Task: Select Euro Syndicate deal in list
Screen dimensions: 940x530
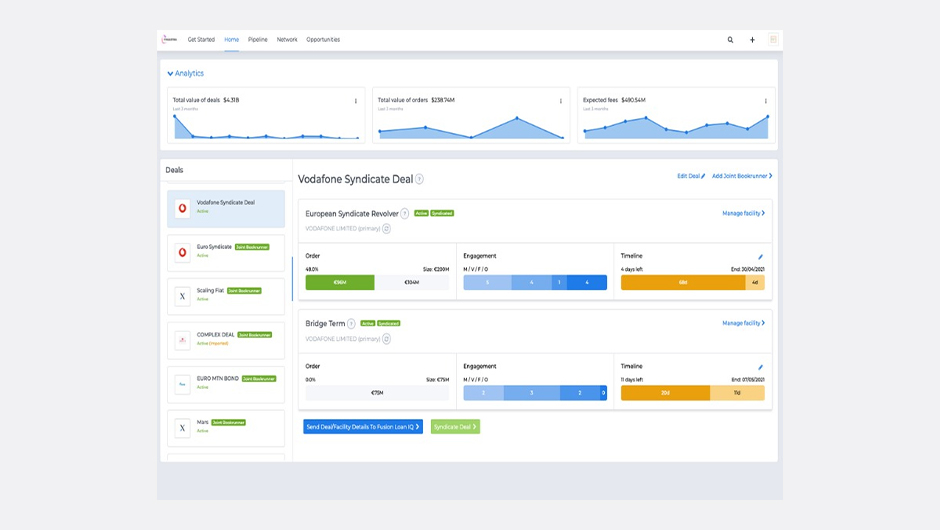Action: click(x=226, y=252)
